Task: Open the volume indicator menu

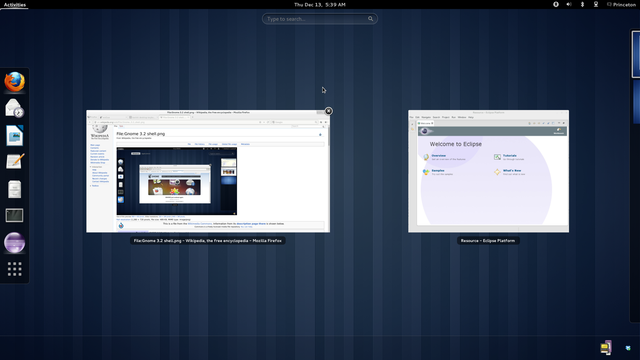Action: (x=569, y=4)
